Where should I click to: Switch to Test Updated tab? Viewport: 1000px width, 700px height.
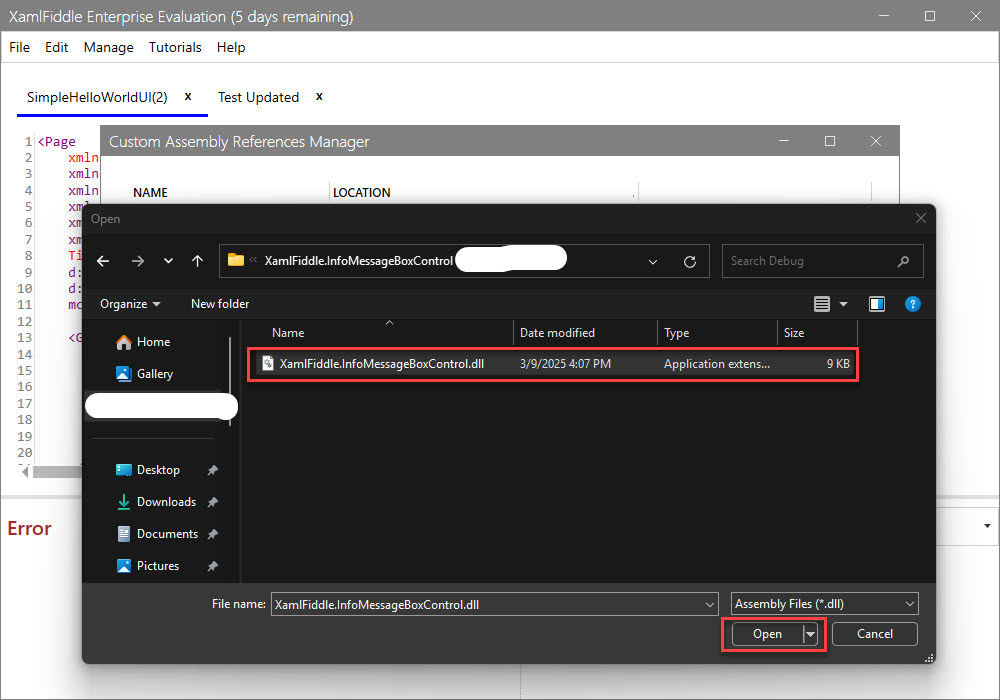[x=258, y=97]
